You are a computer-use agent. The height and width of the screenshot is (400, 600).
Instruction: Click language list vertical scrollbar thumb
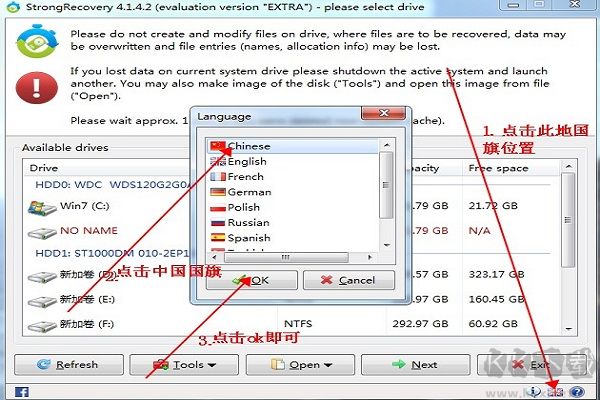[387, 185]
